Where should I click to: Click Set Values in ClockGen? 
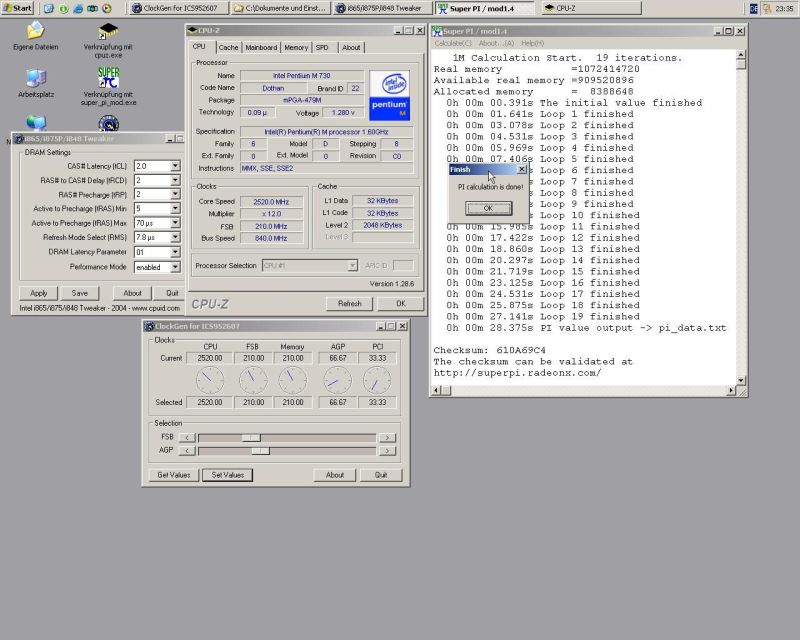coord(228,475)
